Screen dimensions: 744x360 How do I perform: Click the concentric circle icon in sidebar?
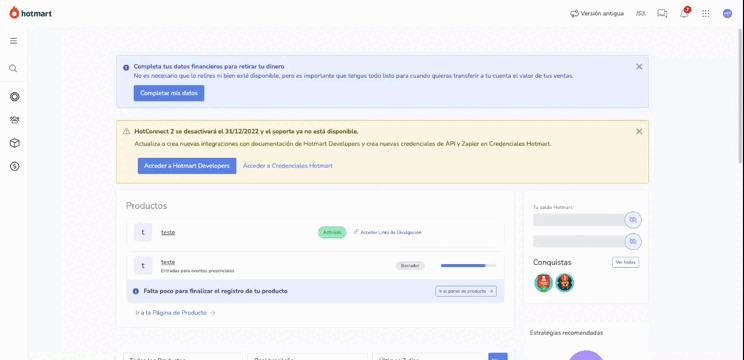15,97
